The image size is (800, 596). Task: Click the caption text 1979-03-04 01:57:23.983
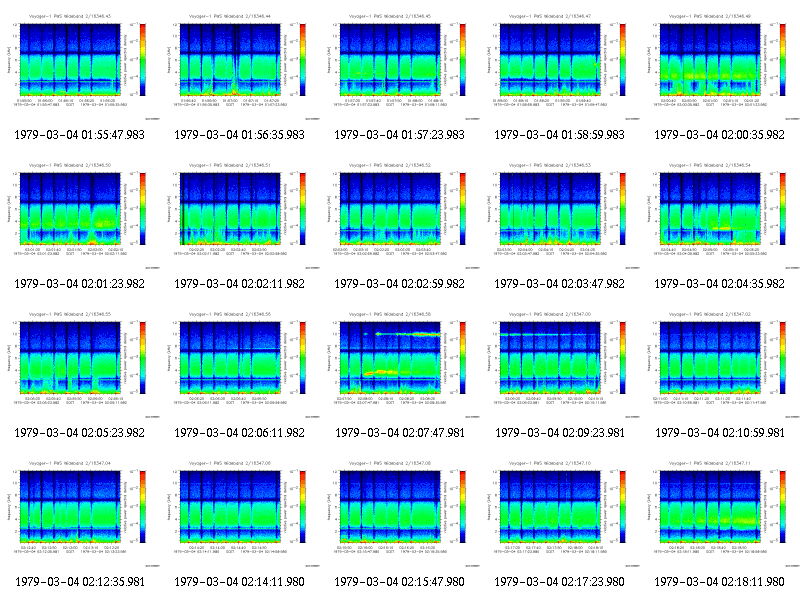399,135
